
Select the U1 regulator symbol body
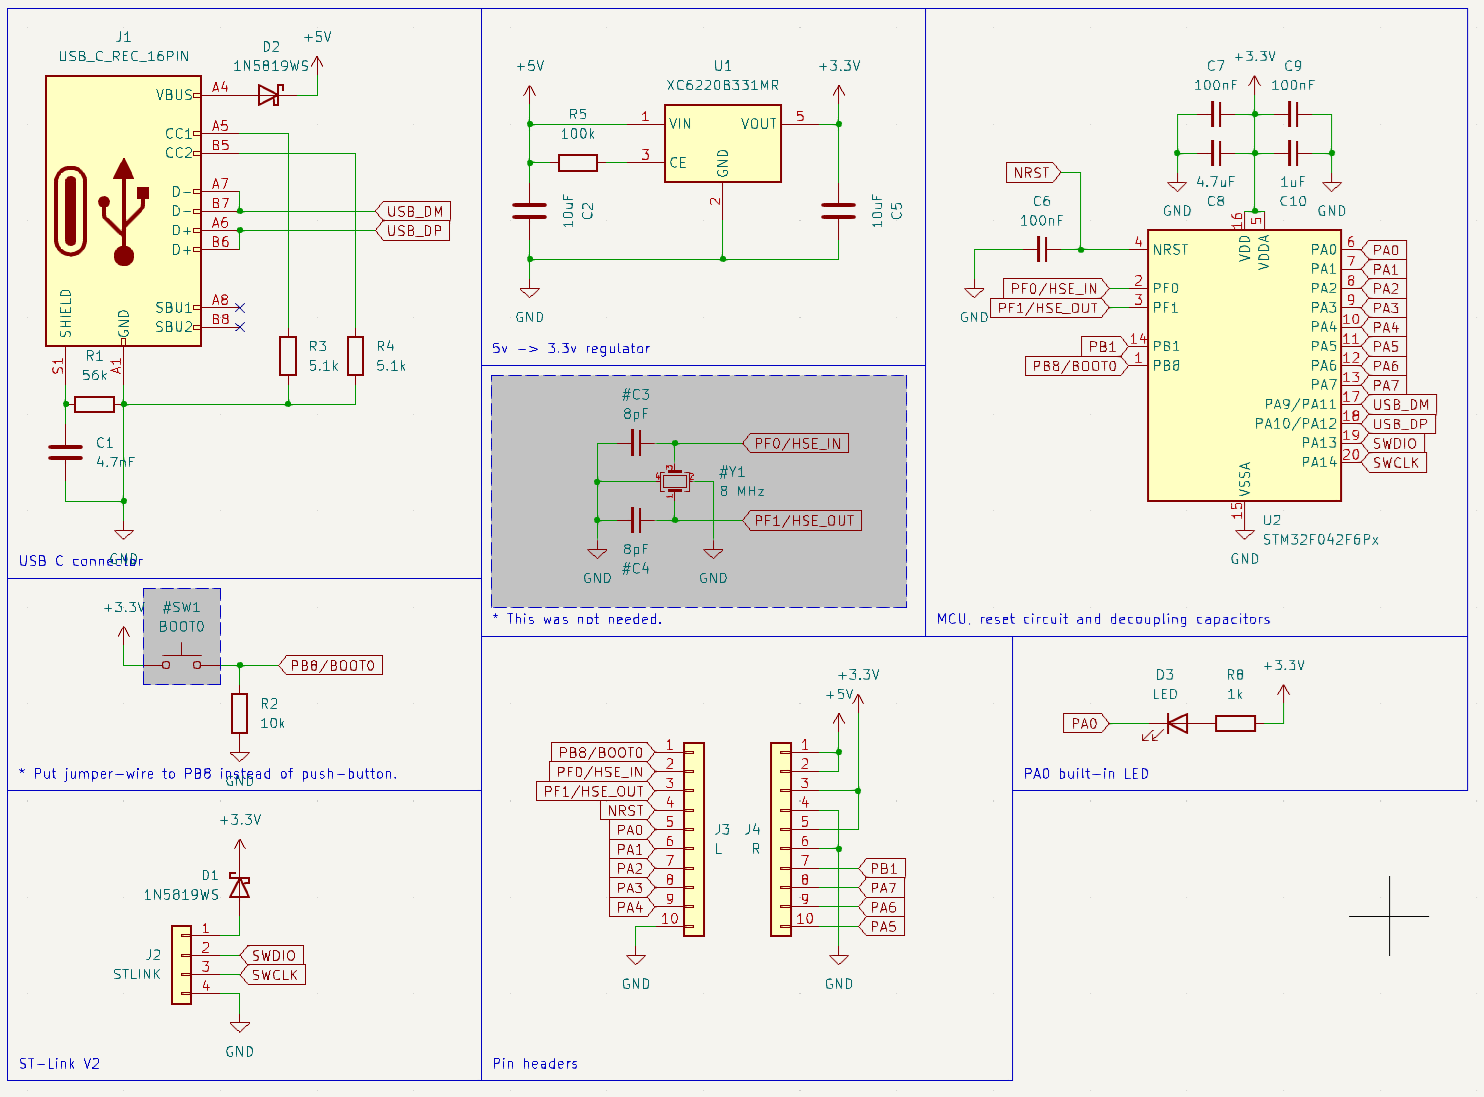tap(723, 143)
